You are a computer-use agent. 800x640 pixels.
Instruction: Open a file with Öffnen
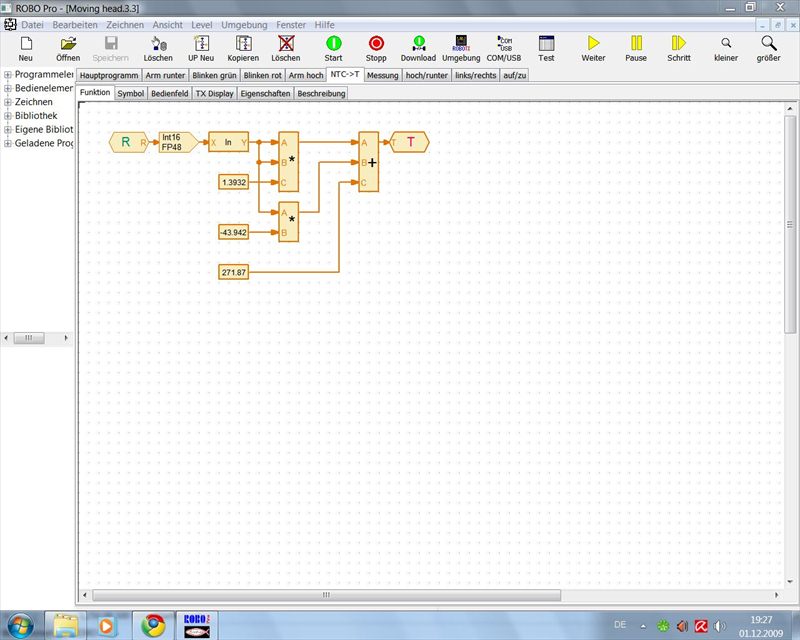[68, 49]
